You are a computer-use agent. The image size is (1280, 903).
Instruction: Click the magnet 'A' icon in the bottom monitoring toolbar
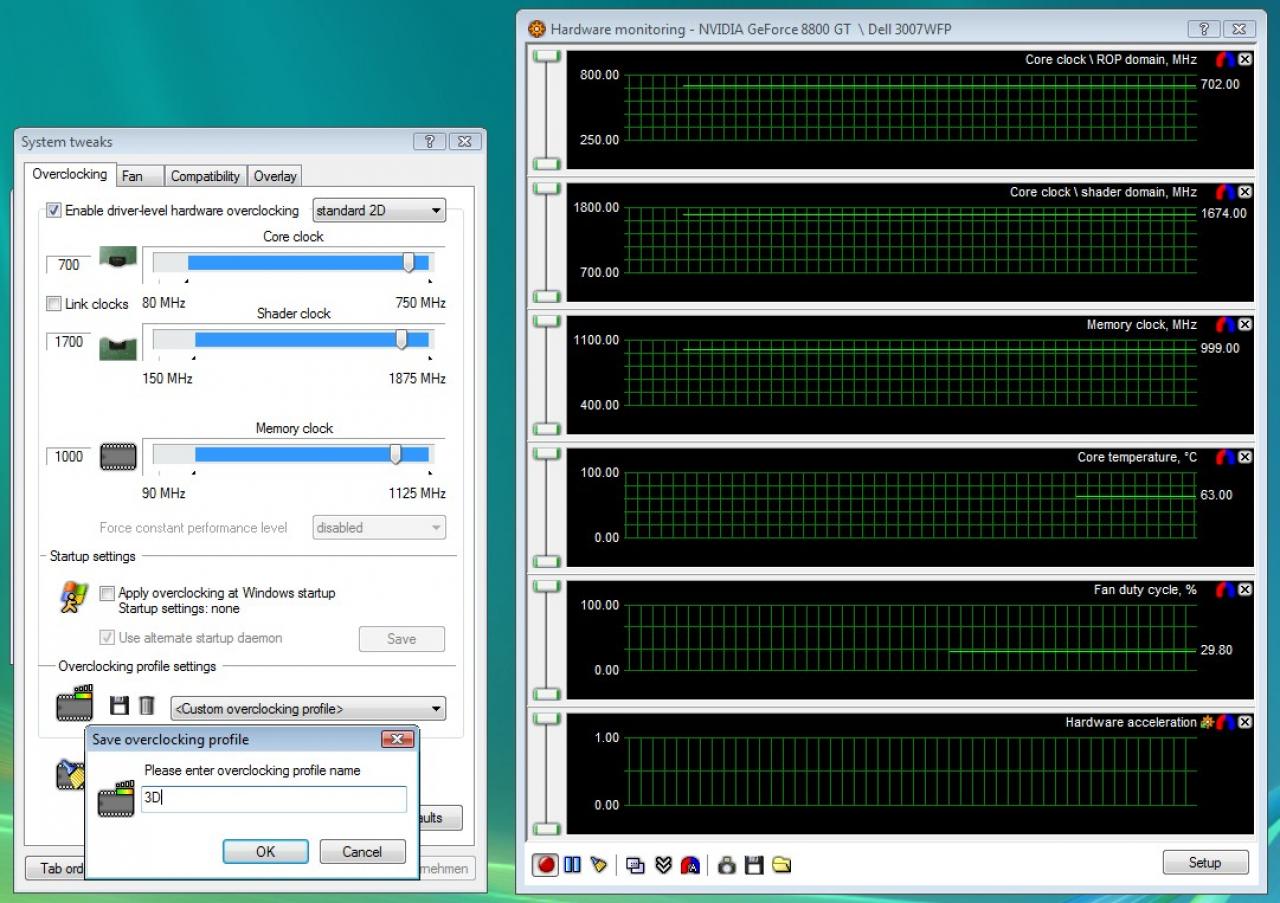(690, 865)
